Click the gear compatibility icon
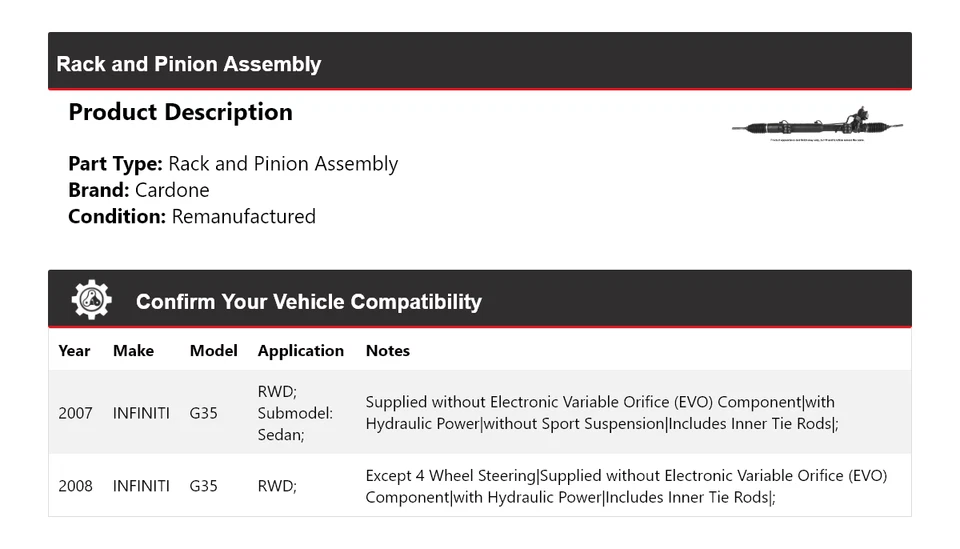The image size is (960, 549). pyautogui.click(x=91, y=300)
